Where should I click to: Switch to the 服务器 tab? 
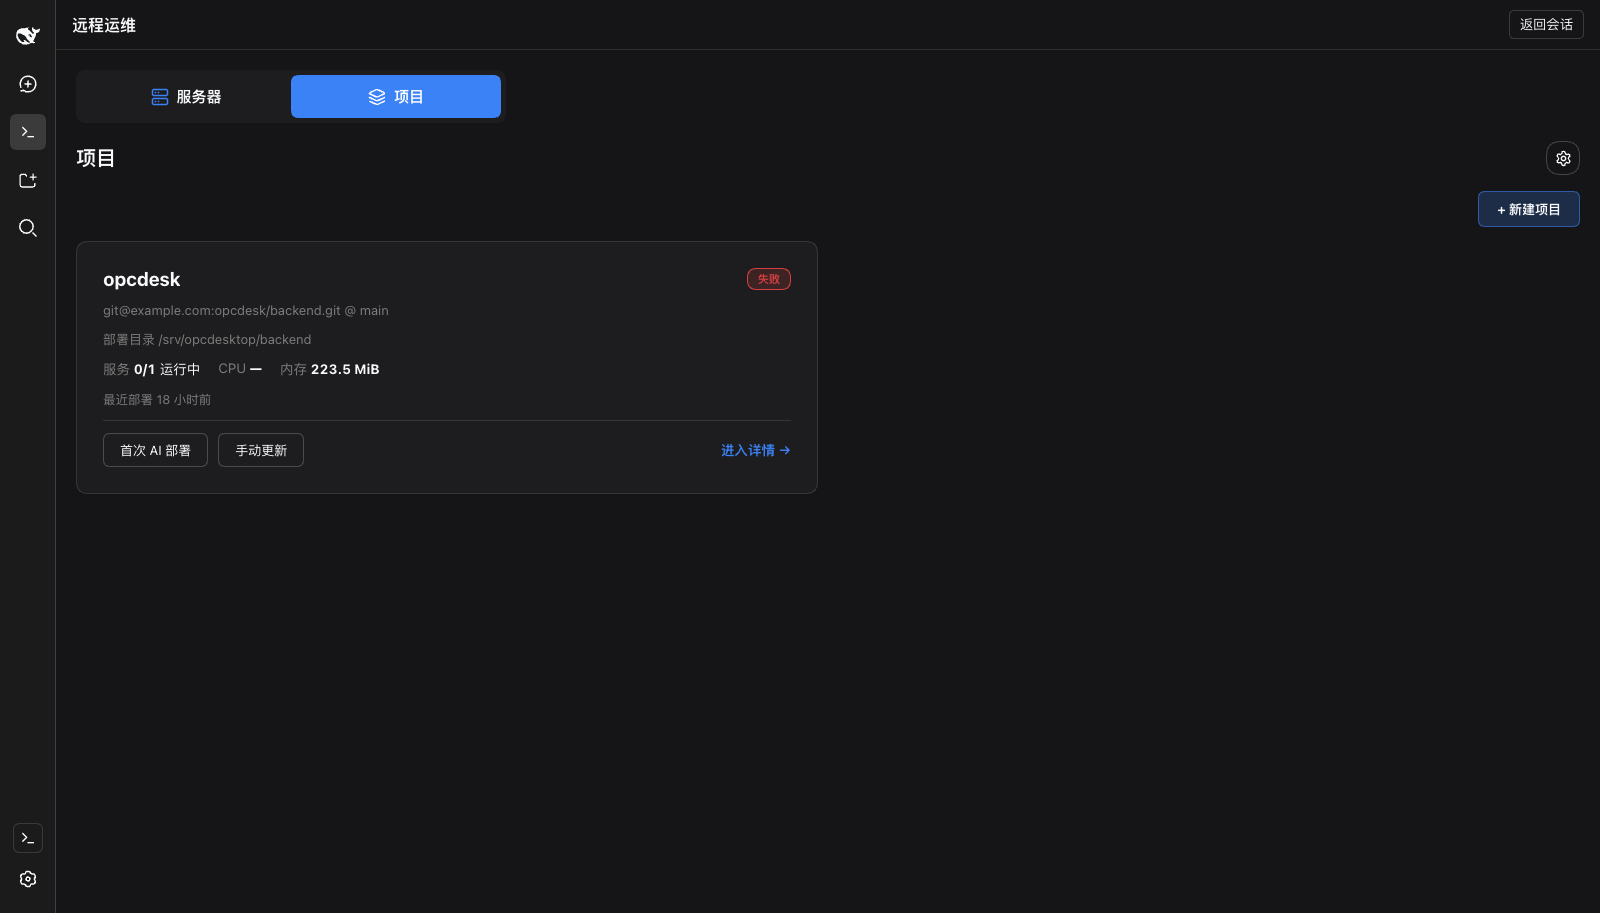(x=186, y=96)
